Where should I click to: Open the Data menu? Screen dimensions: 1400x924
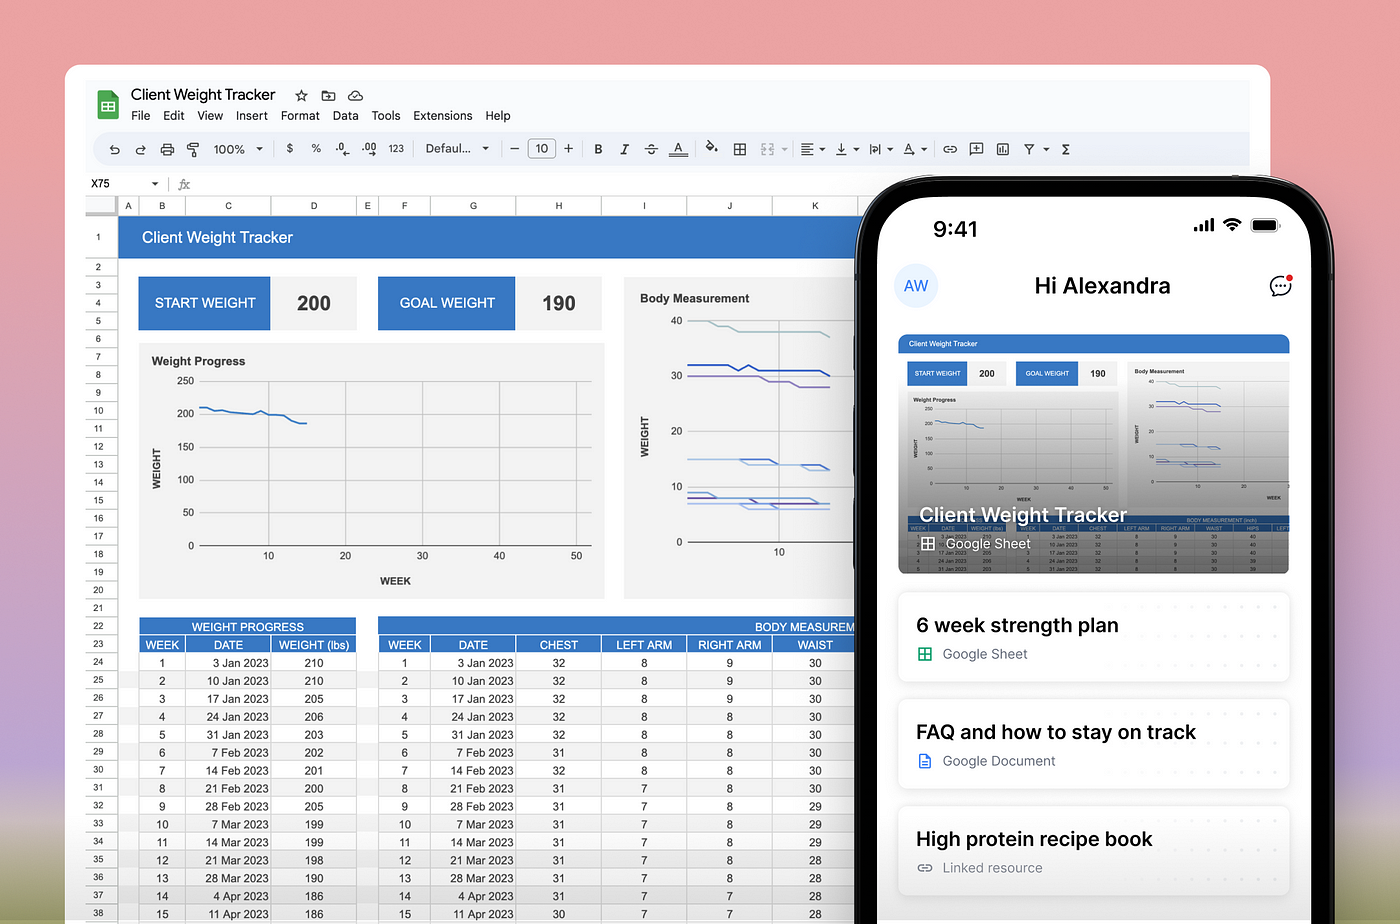[346, 116]
